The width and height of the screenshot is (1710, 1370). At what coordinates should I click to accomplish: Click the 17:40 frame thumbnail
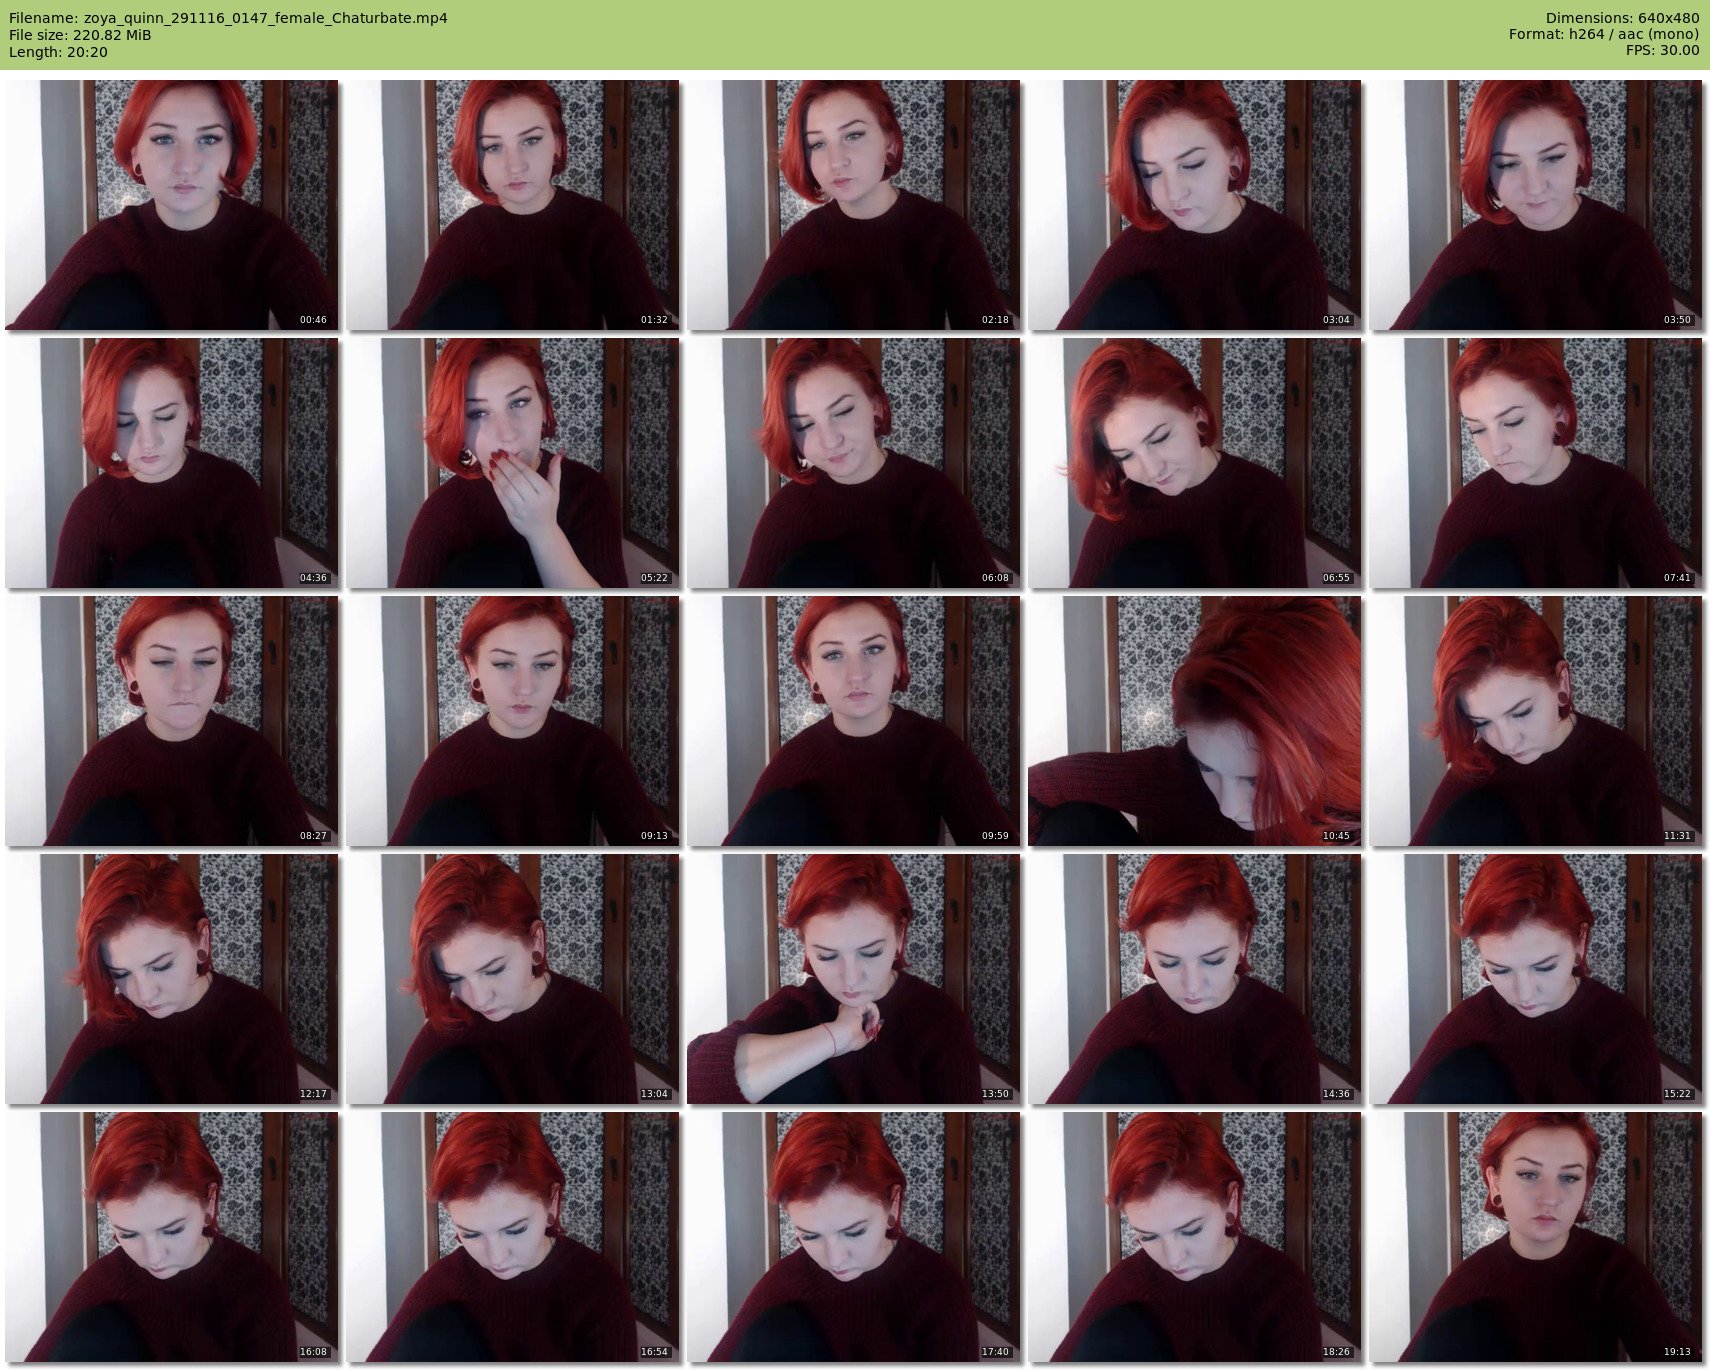tap(854, 1237)
